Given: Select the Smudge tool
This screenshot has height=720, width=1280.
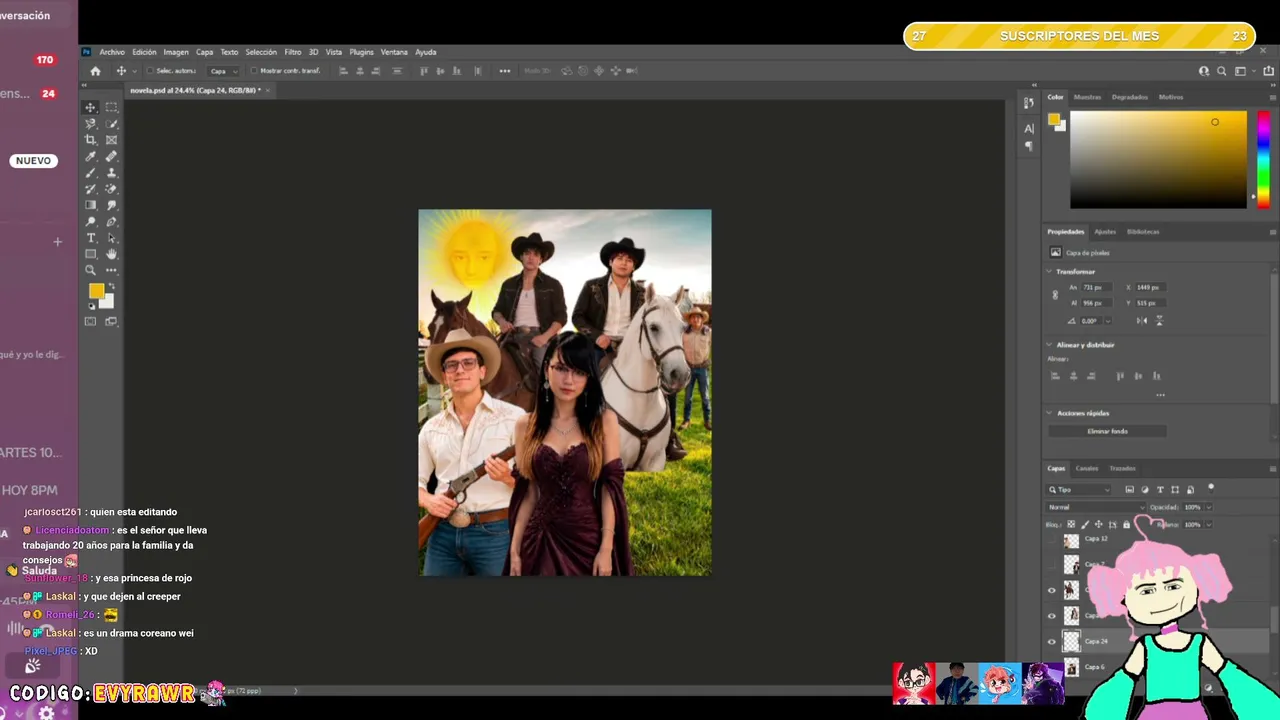Looking at the screenshot, I should click(111, 205).
